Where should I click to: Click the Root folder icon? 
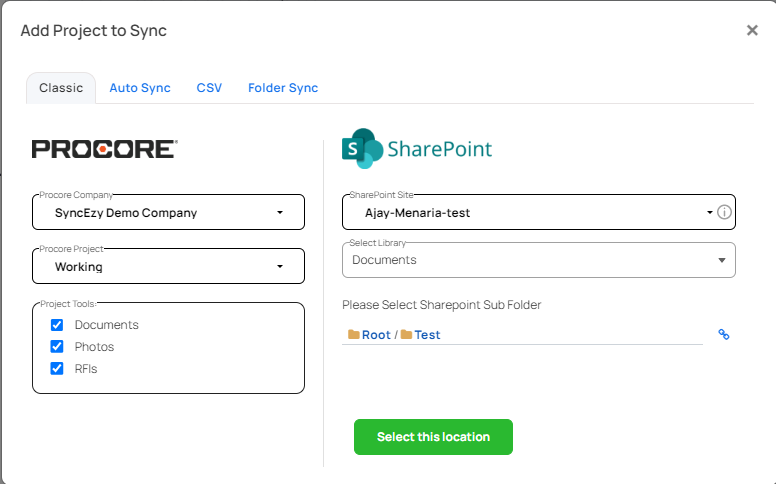pos(353,335)
